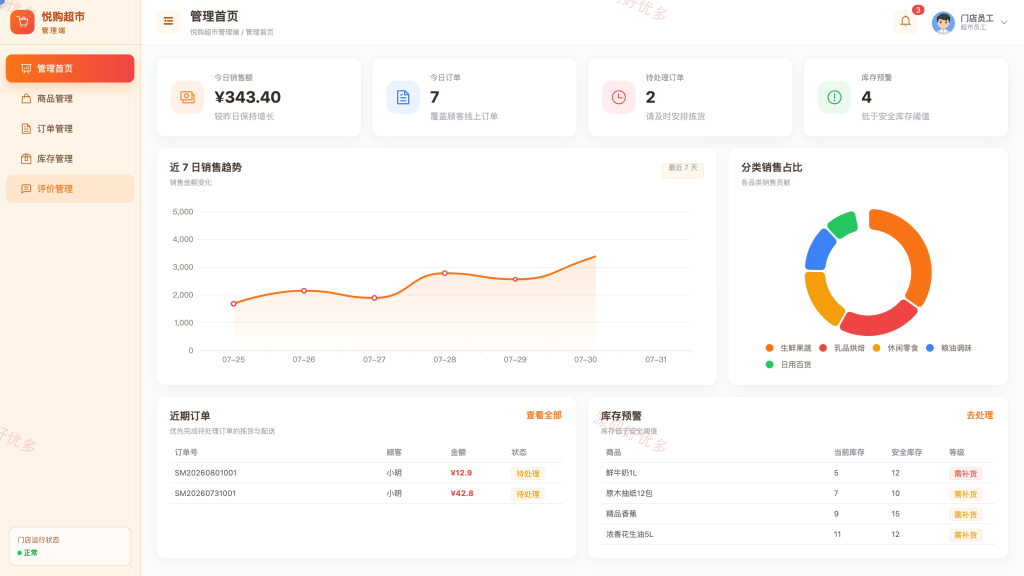Toggle 乳品烘焙 legend red swatch
The image size is (1024, 576).
(823, 348)
